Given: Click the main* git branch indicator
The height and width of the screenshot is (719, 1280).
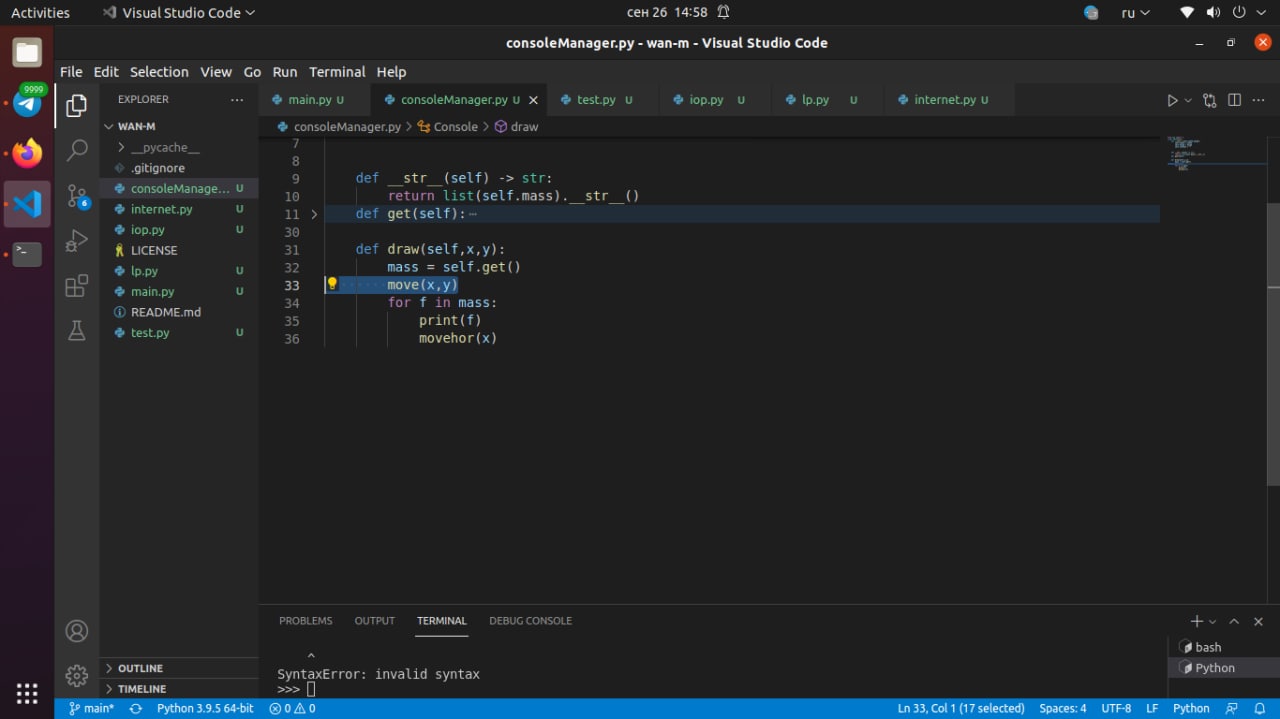Looking at the screenshot, I should pos(91,708).
